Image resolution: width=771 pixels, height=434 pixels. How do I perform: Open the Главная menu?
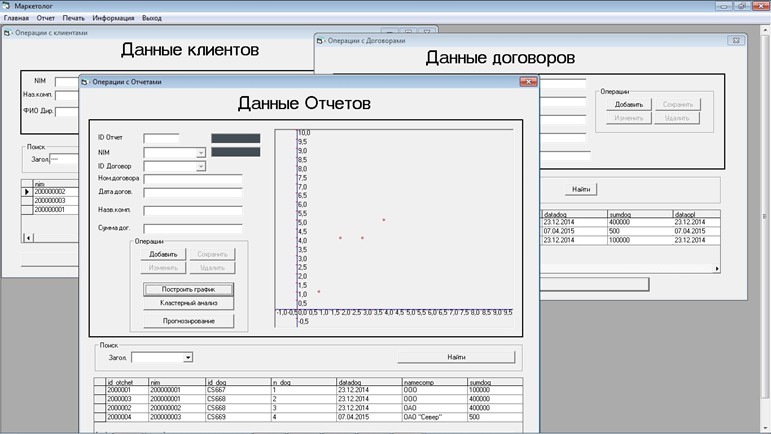(16, 18)
